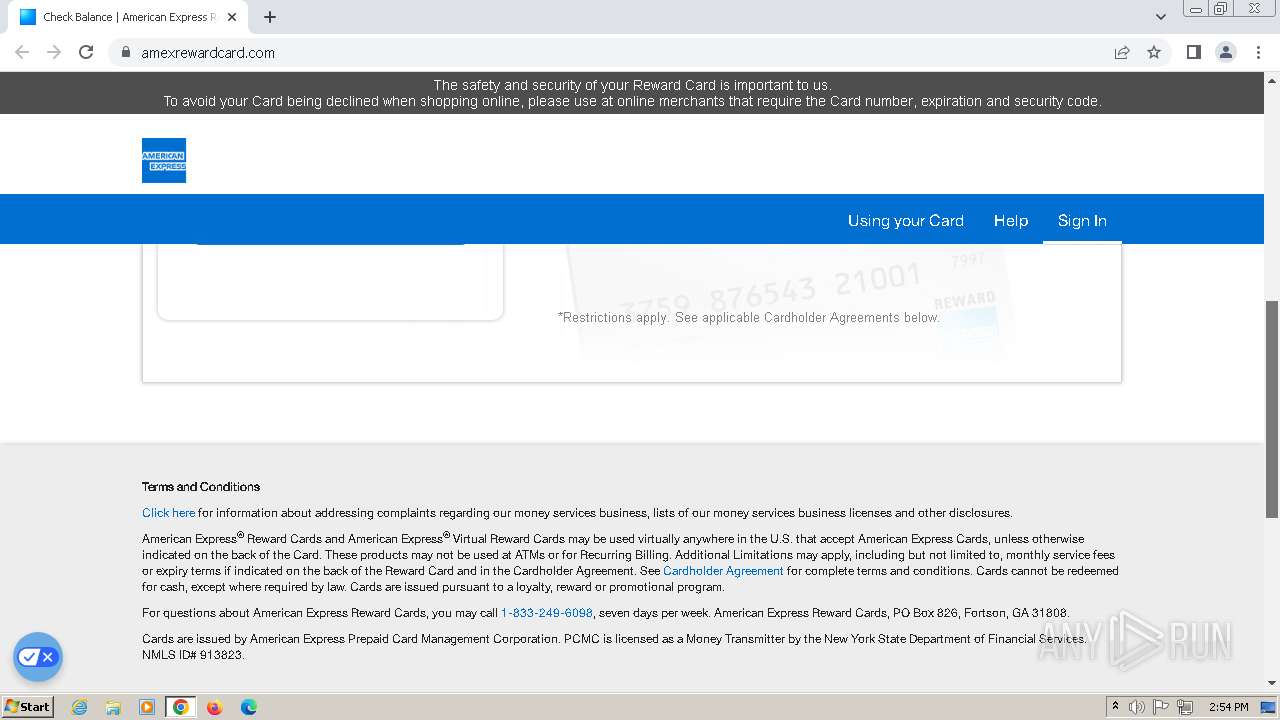The height and width of the screenshot is (720, 1280).
Task: Open the Cardholder Agreement link
Action: pyautogui.click(x=723, y=571)
